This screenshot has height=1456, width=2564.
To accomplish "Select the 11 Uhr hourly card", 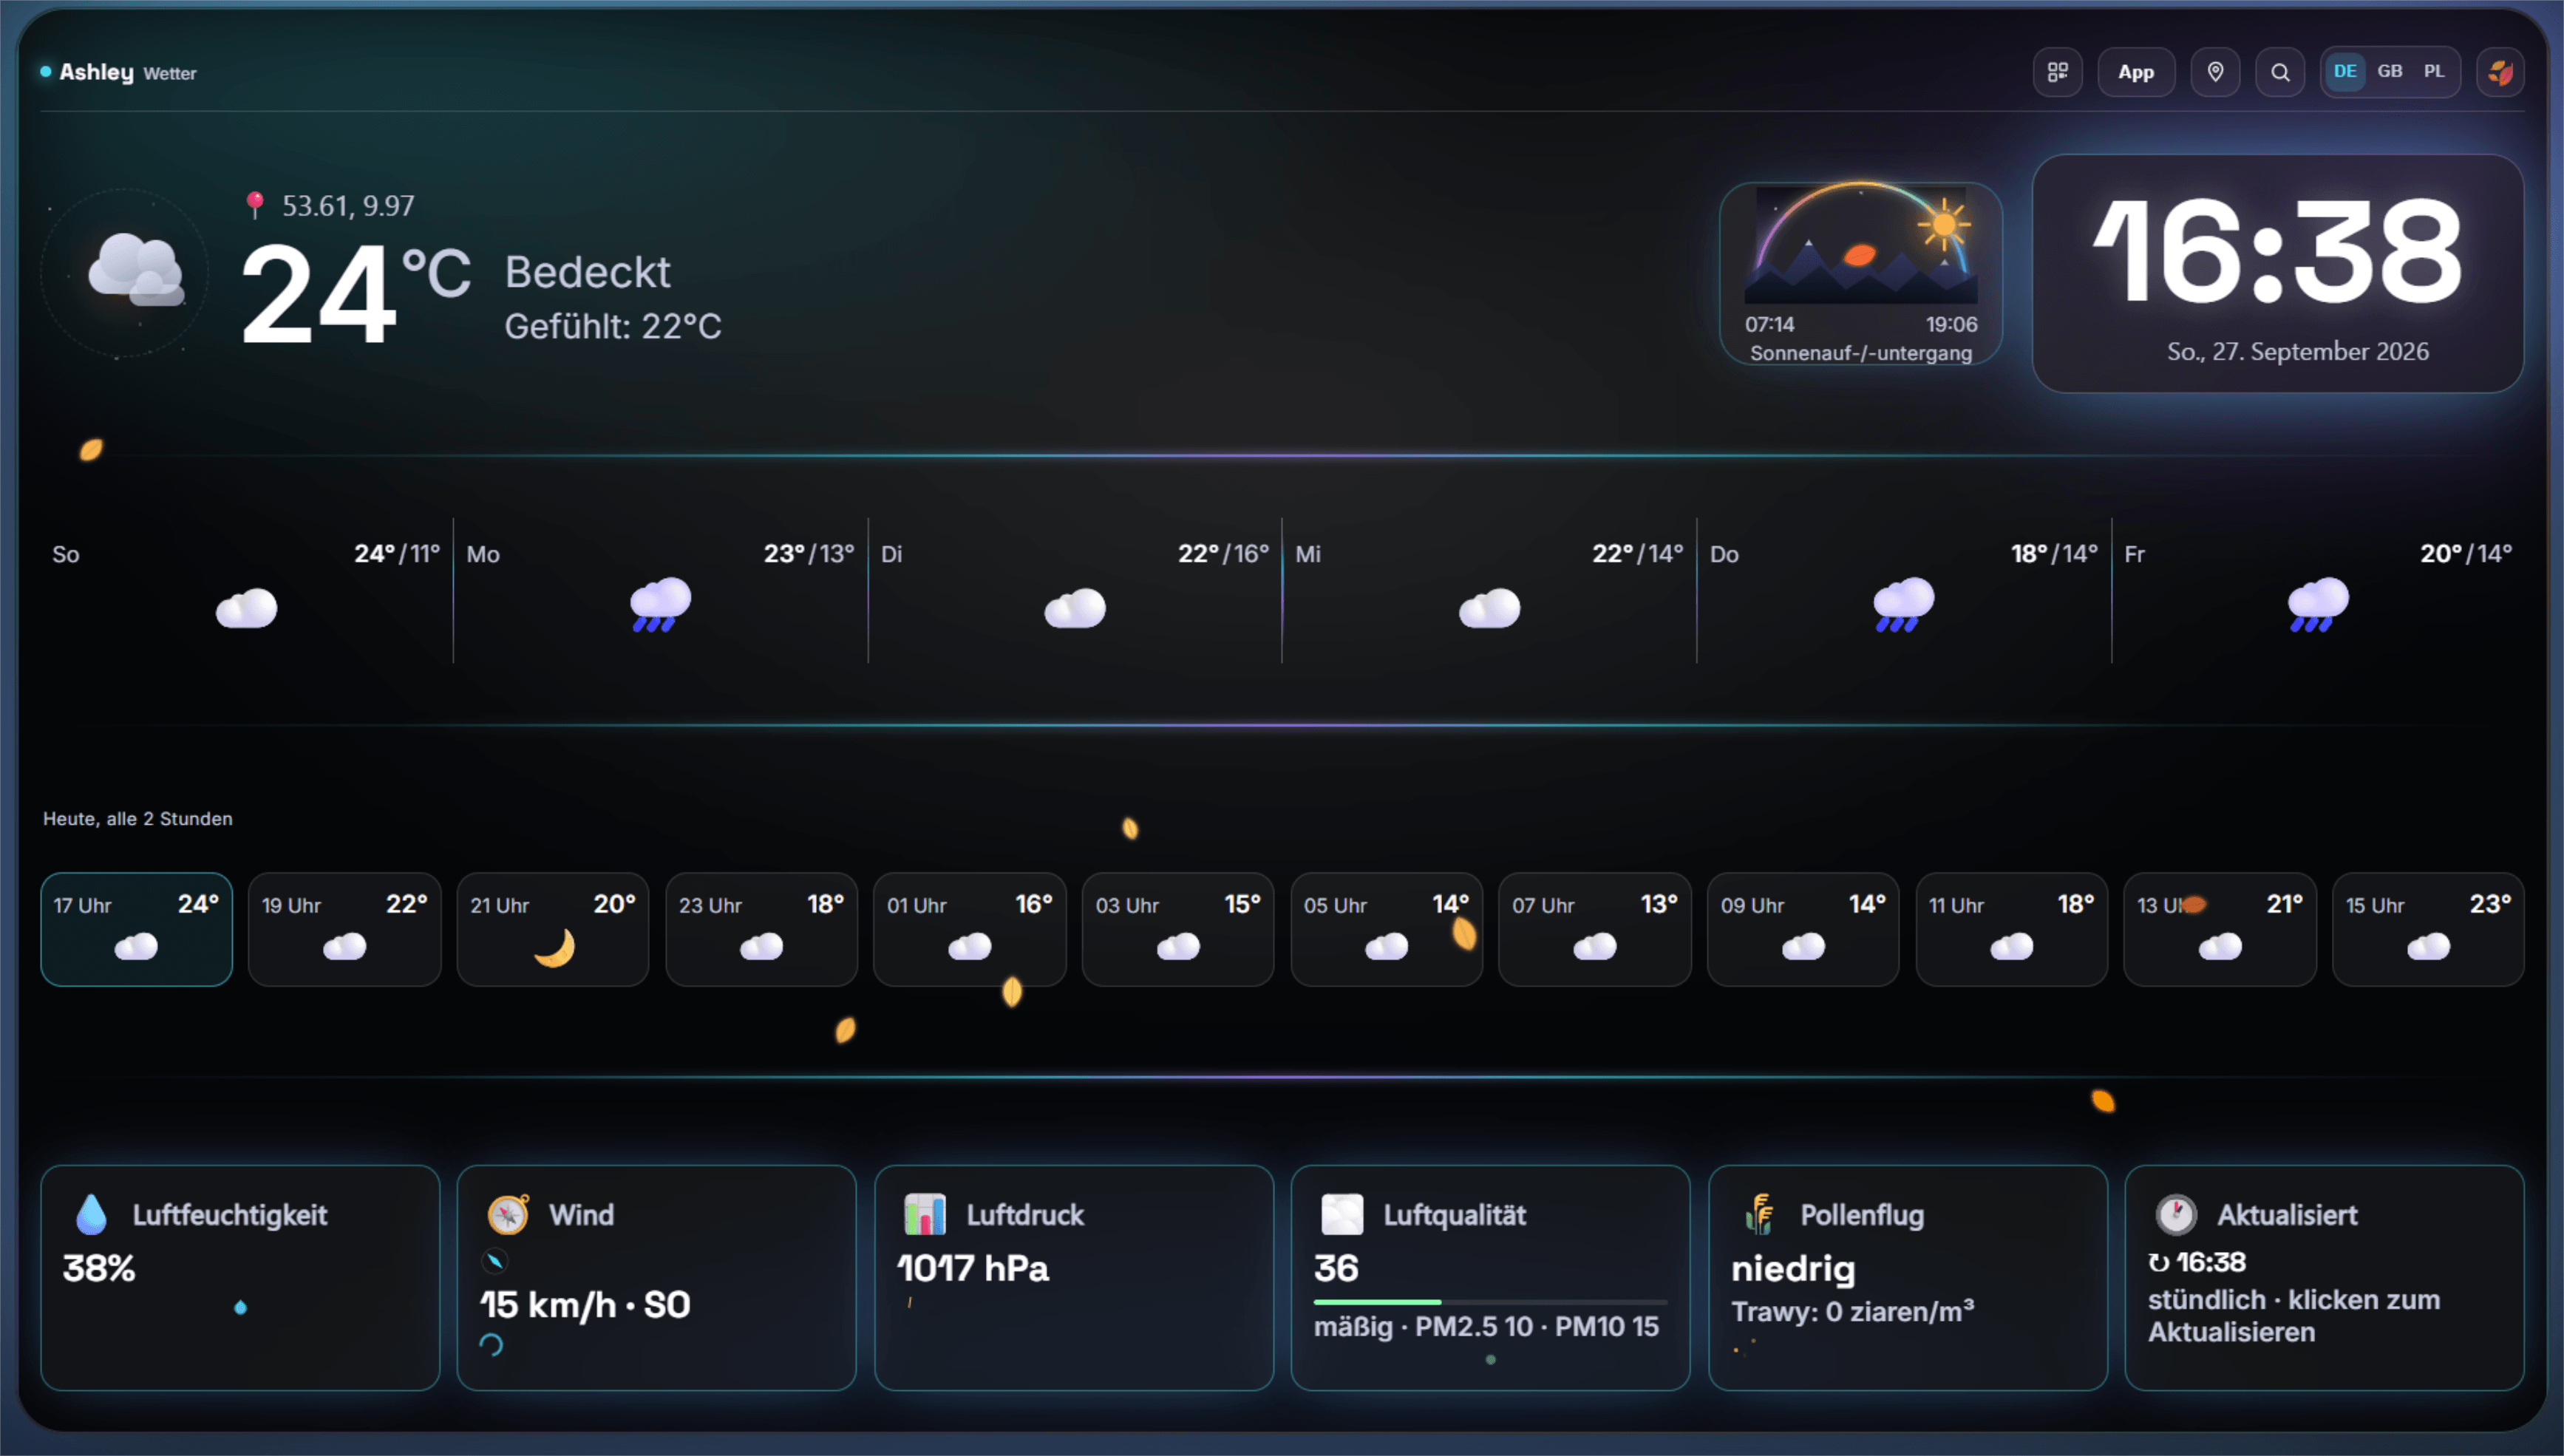I will [2011, 929].
